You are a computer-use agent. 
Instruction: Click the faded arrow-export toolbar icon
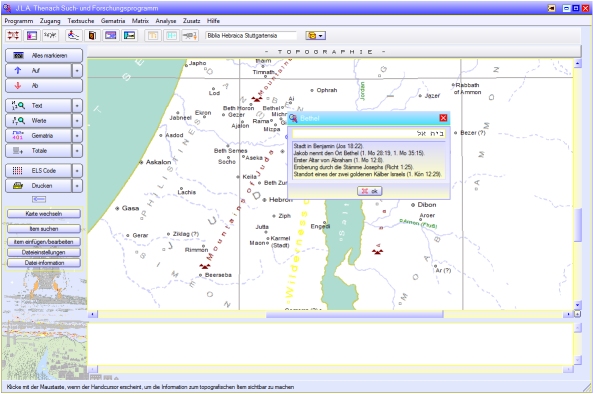[x=190, y=36]
